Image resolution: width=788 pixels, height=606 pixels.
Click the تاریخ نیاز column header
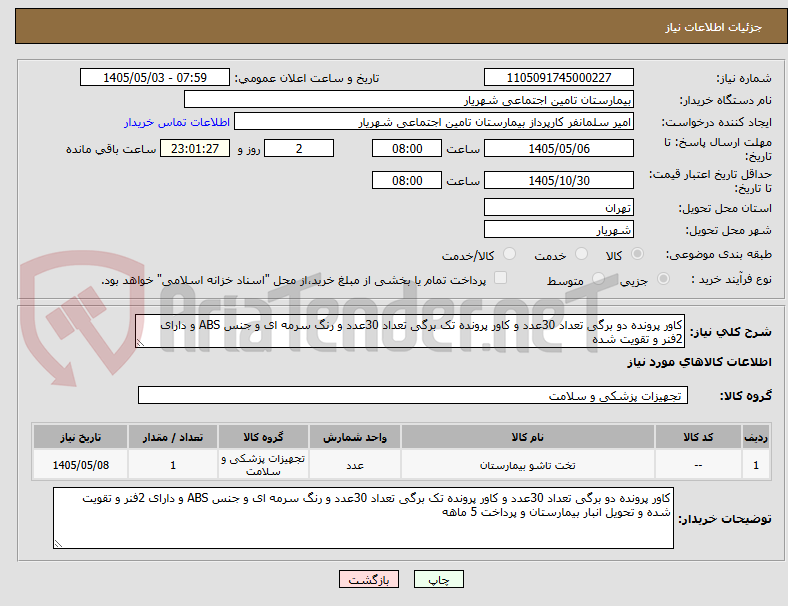pyautogui.click(x=80, y=437)
